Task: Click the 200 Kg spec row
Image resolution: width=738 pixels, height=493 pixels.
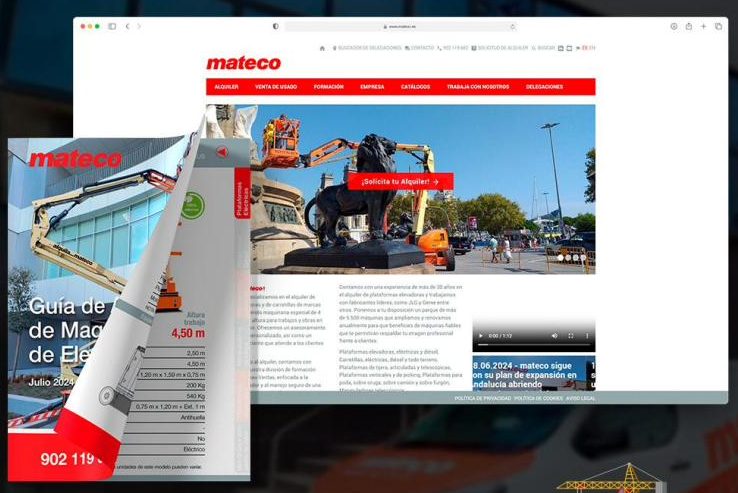Action: [170, 385]
